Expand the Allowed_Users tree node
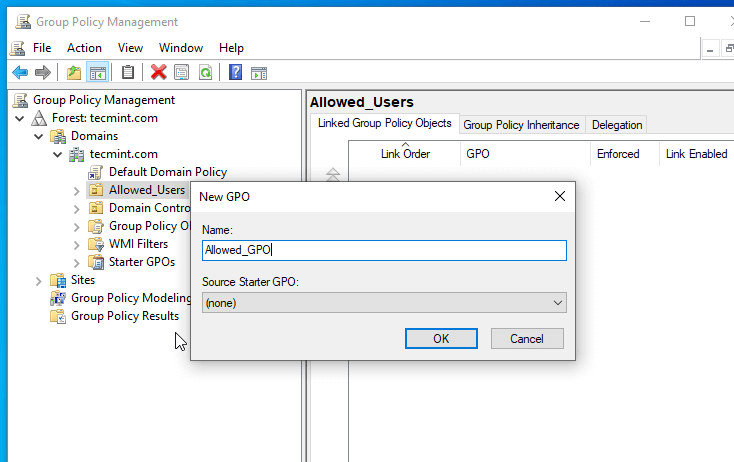Image resolution: width=734 pixels, height=462 pixels. [77, 191]
